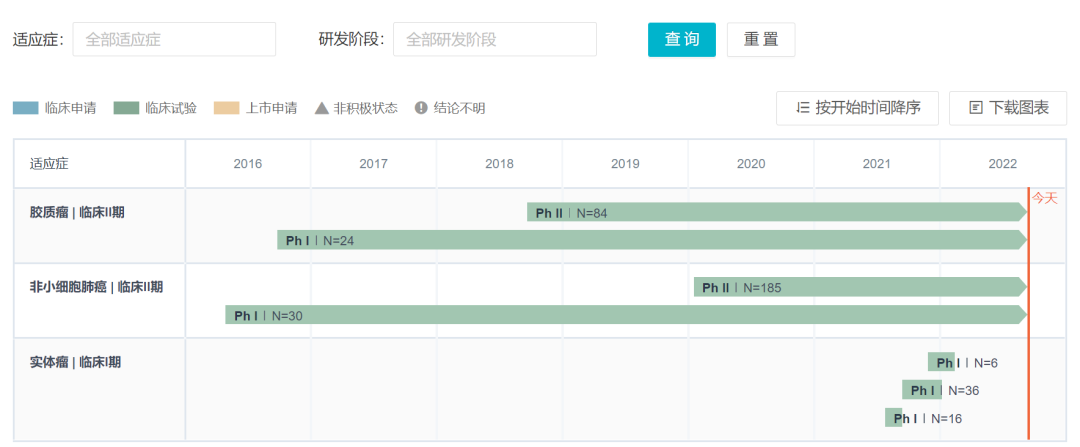Toggle the 上市申请 orange legend swatch
The height and width of the screenshot is (447, 1080).
click(227, 108)
